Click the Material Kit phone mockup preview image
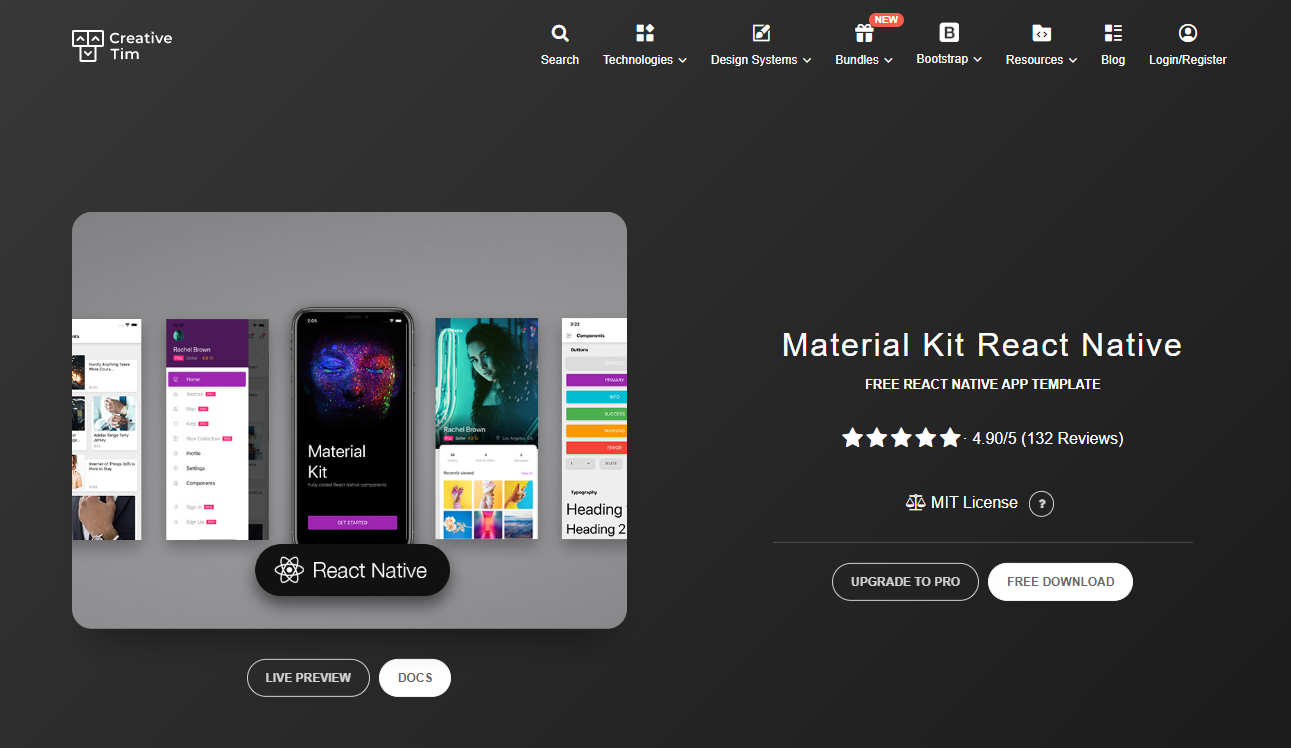The width and height of the screenshot is (1291, 748). click(x=349, y=420)
